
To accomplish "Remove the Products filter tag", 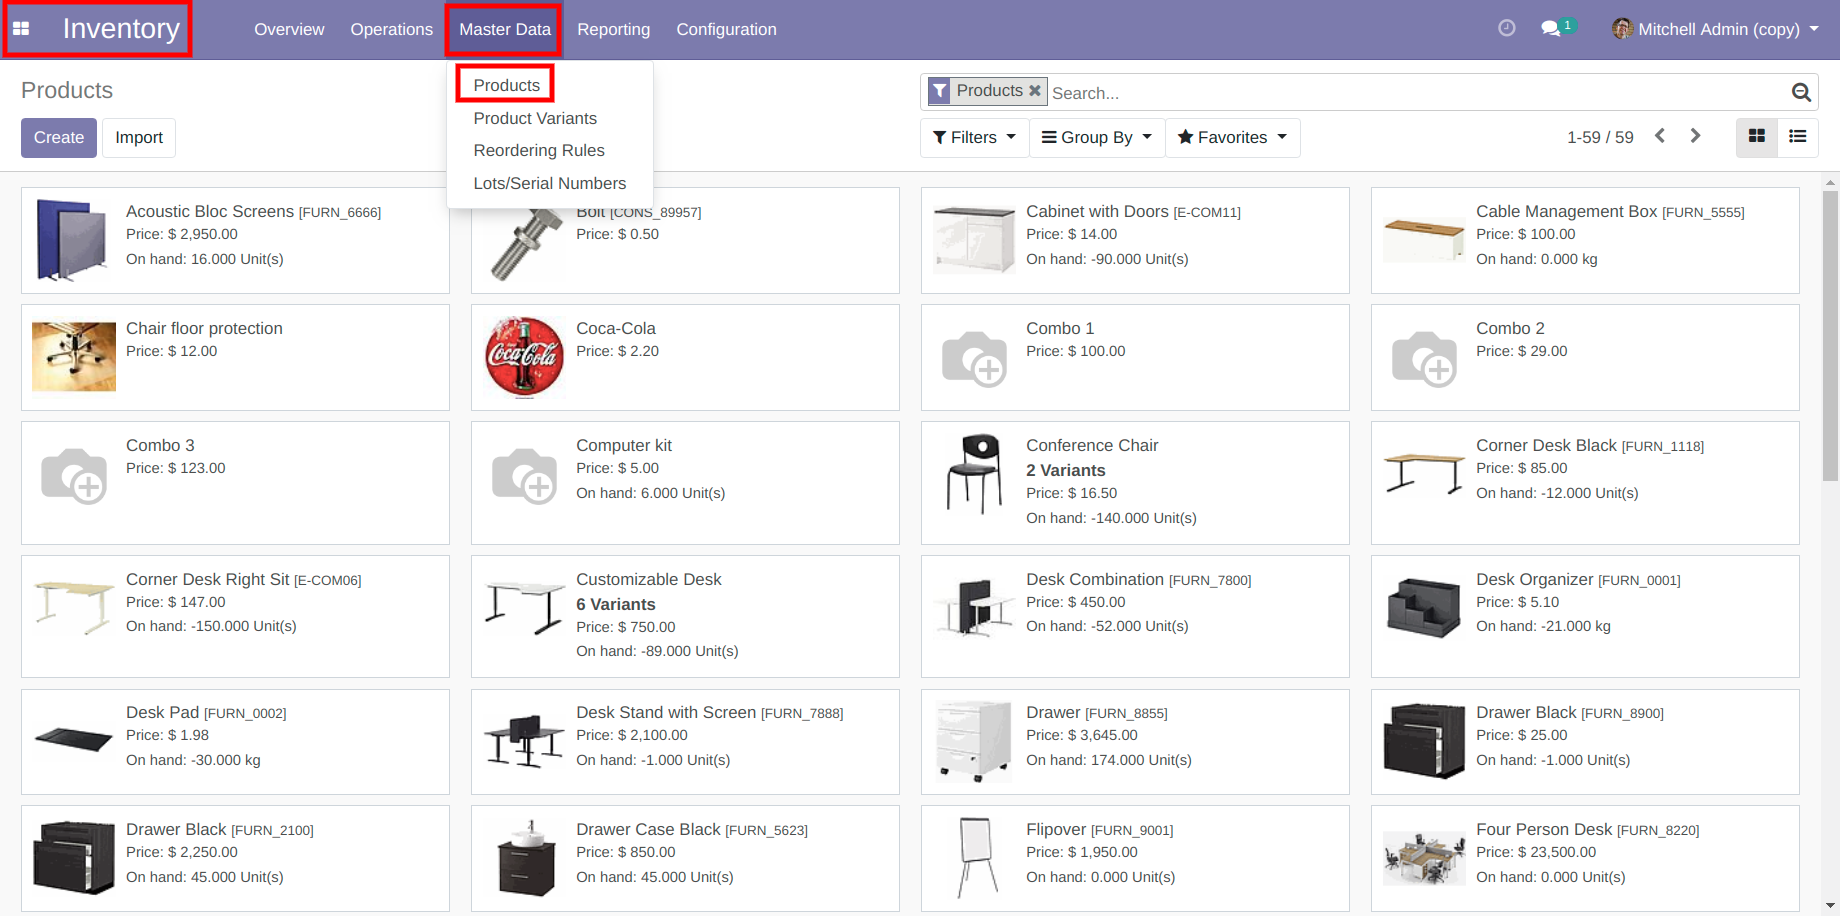I will (1035, 91).
